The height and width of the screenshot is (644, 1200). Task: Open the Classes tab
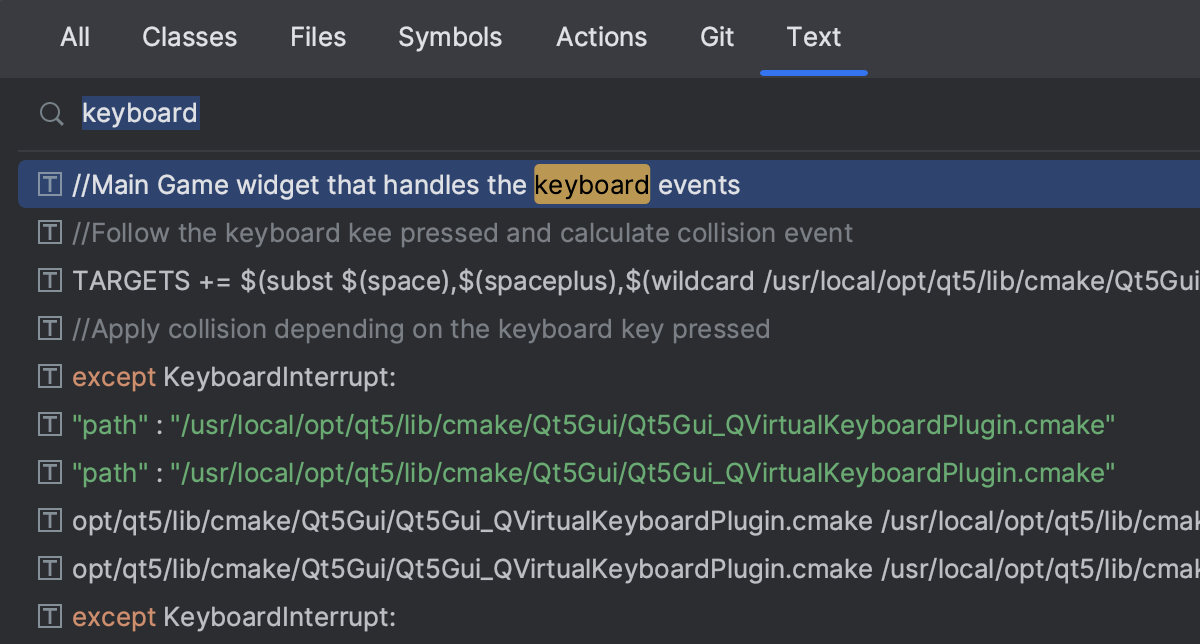(190, 38)
